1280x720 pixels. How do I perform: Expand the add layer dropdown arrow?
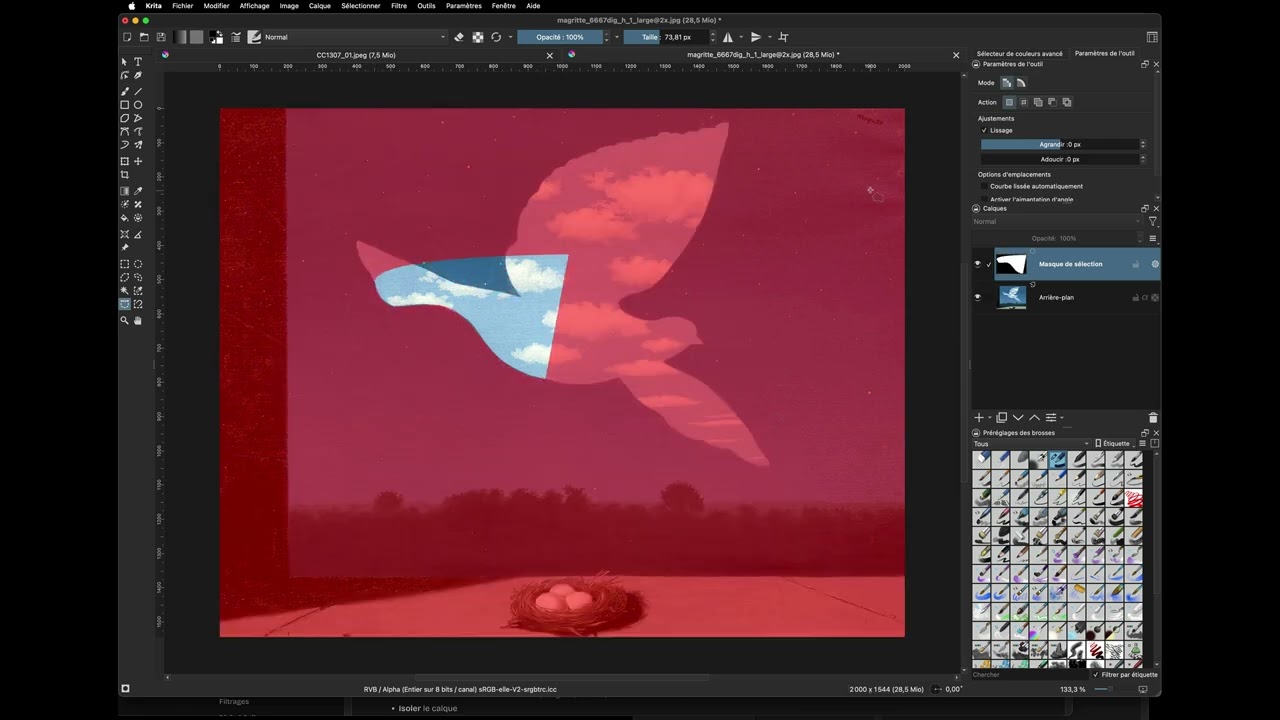click(x=990, y=418)
